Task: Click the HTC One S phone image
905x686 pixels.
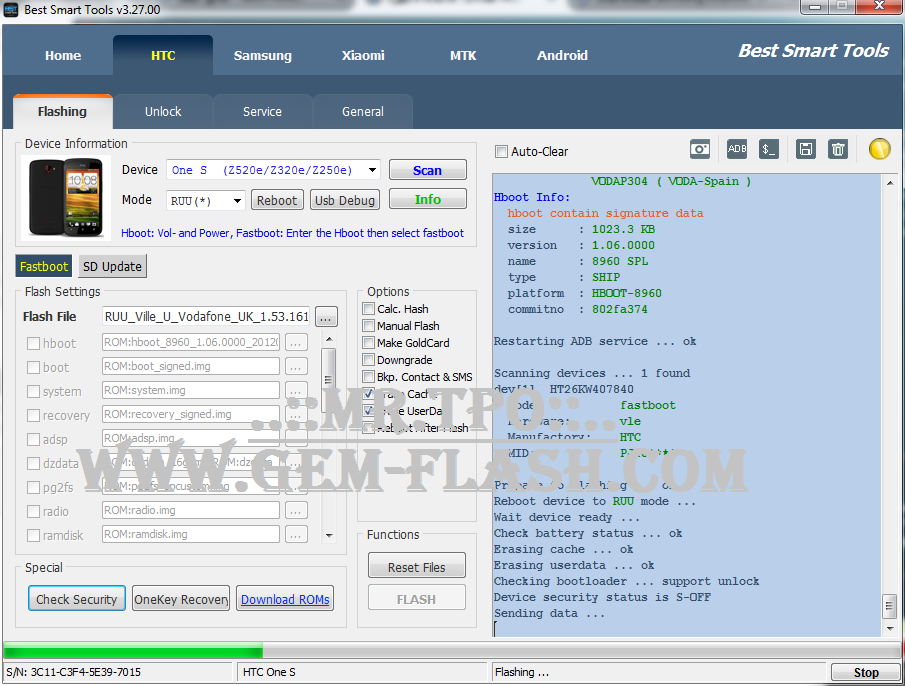Action: click(x=66, y=197)
